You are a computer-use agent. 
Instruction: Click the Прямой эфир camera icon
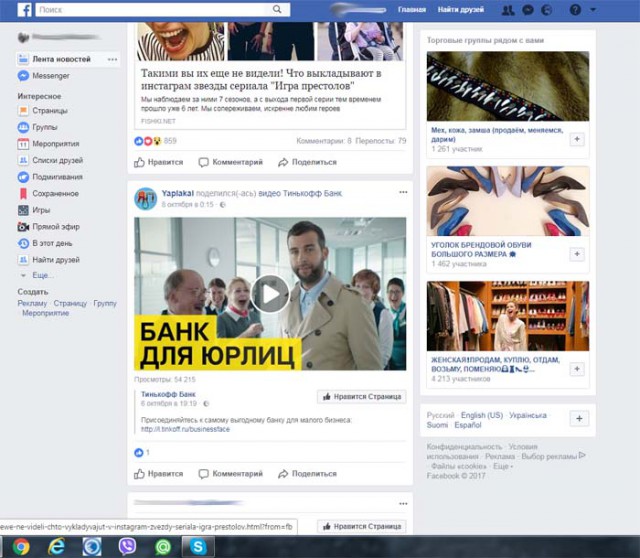click(x=23, y=227)
